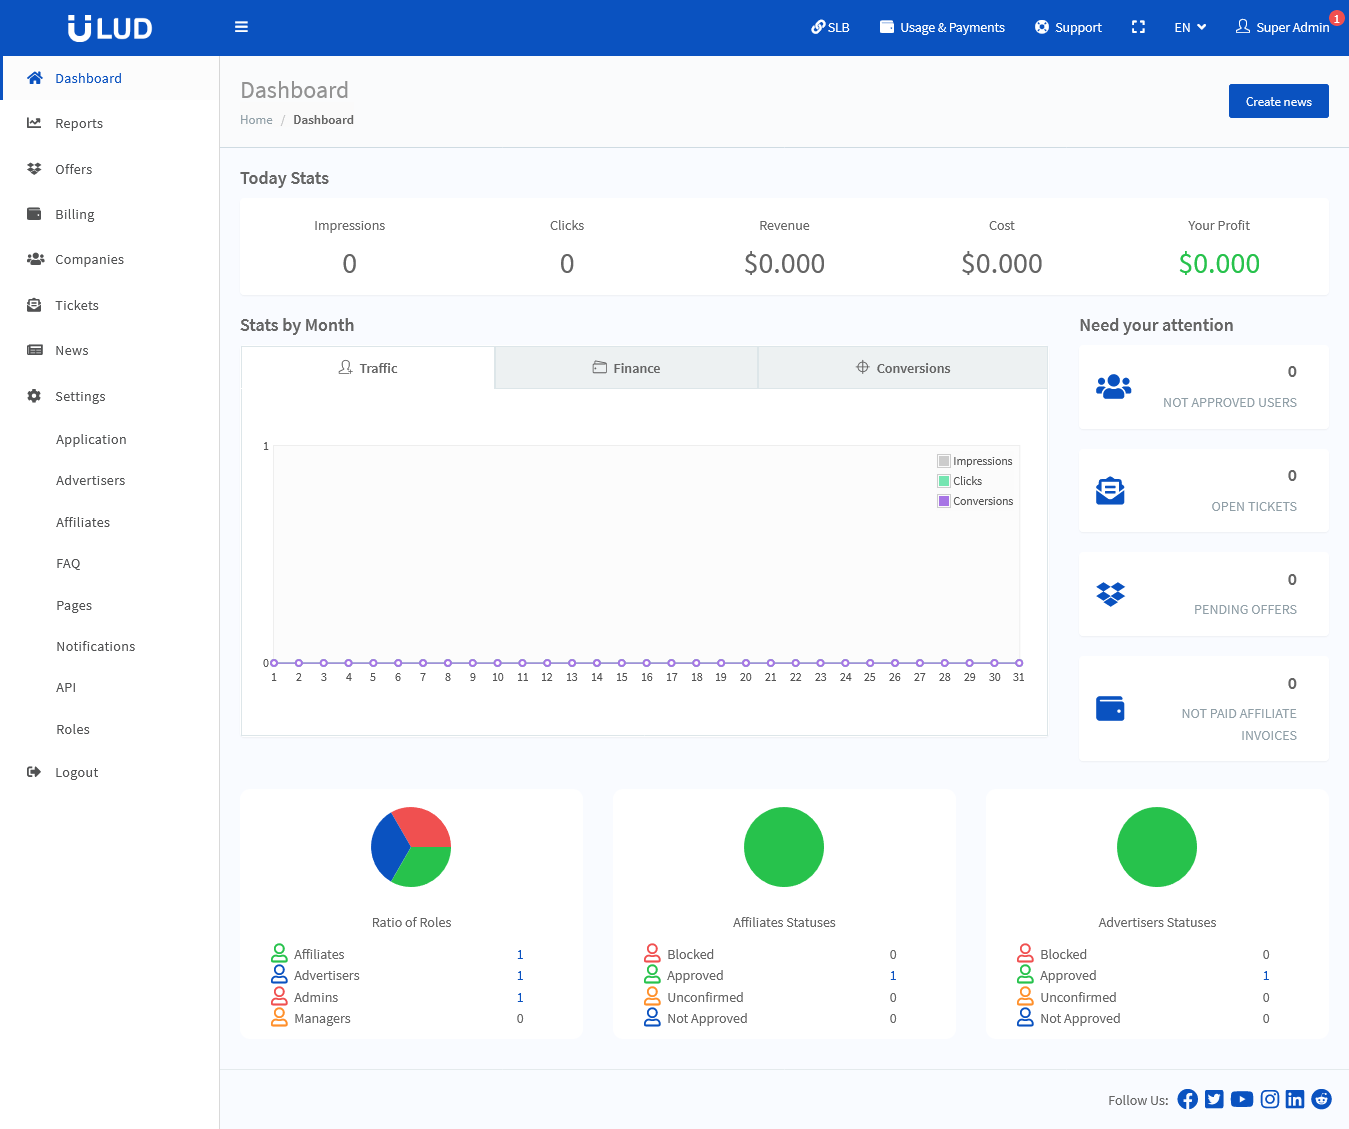
Task: Click the Ratio of Roles pie chart
Action: 411,847
